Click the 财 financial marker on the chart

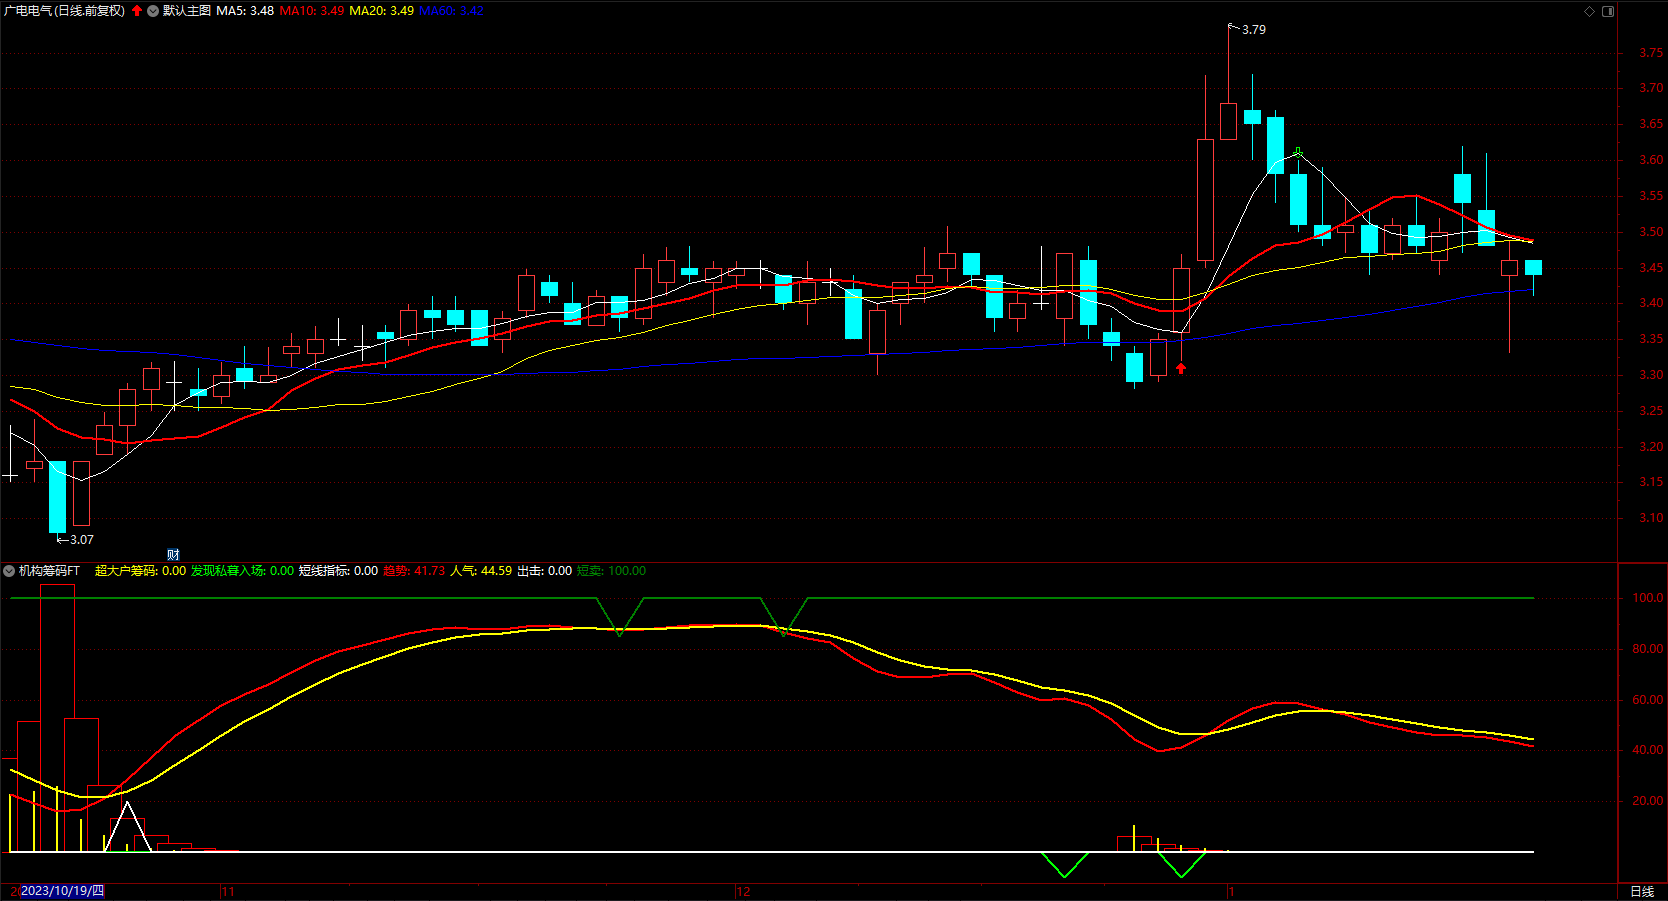tap(173, 555)
